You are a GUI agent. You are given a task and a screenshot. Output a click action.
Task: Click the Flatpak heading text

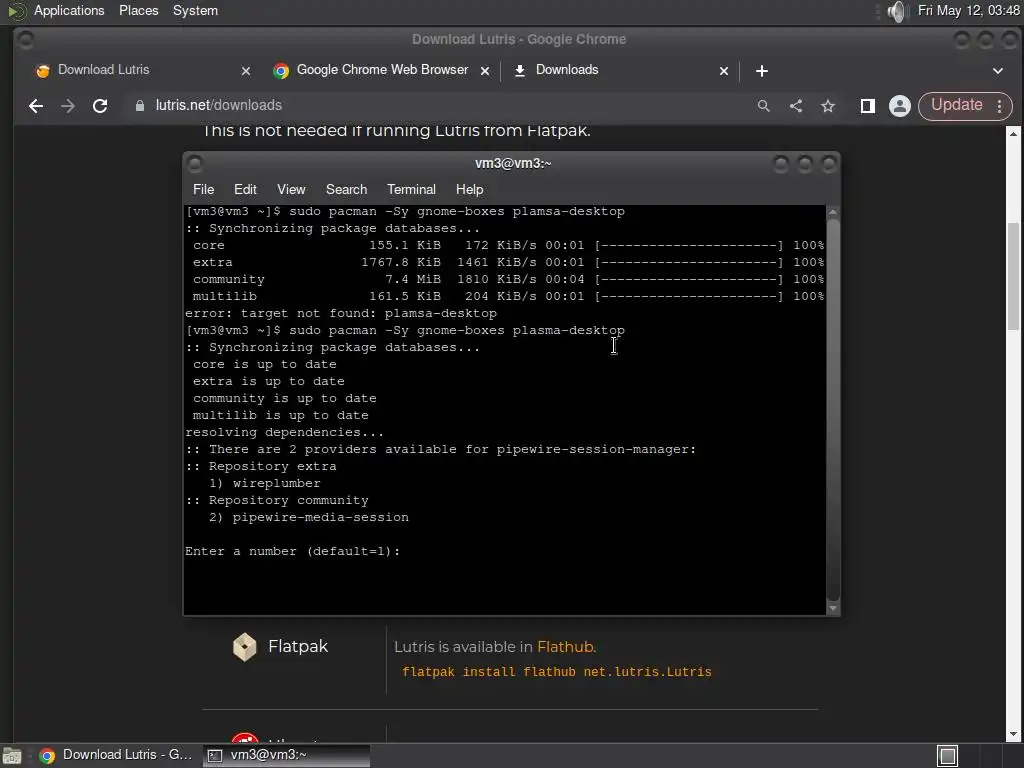click(298, 647)
